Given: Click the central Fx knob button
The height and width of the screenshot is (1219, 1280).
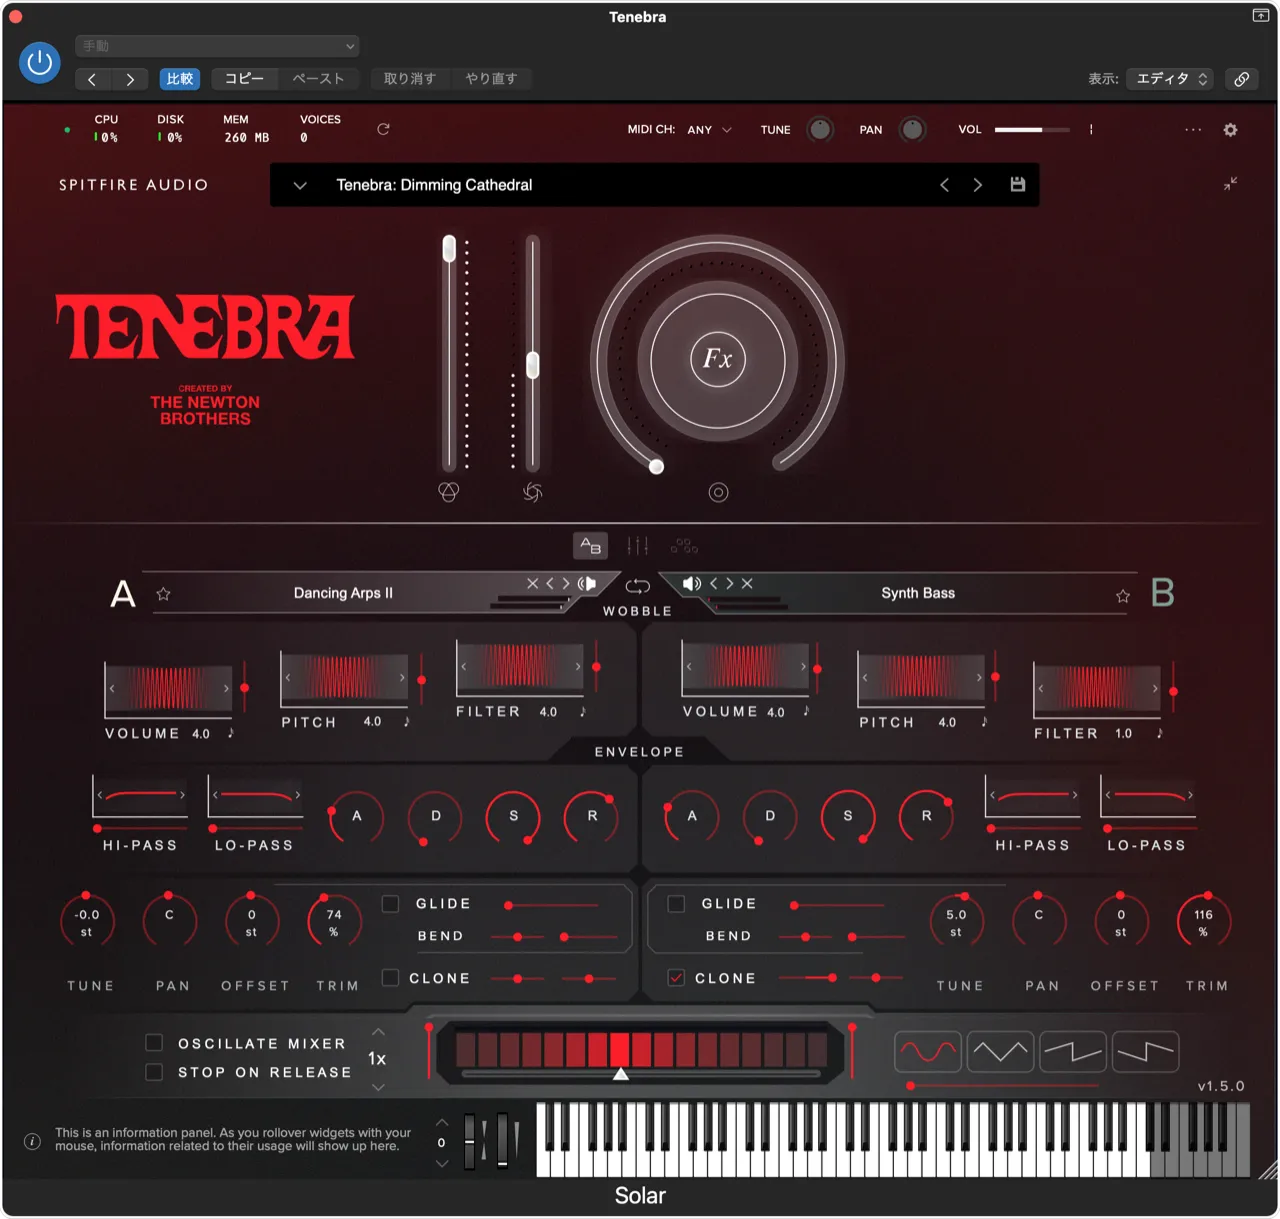Looking at the screenshot, I should 717,359.
